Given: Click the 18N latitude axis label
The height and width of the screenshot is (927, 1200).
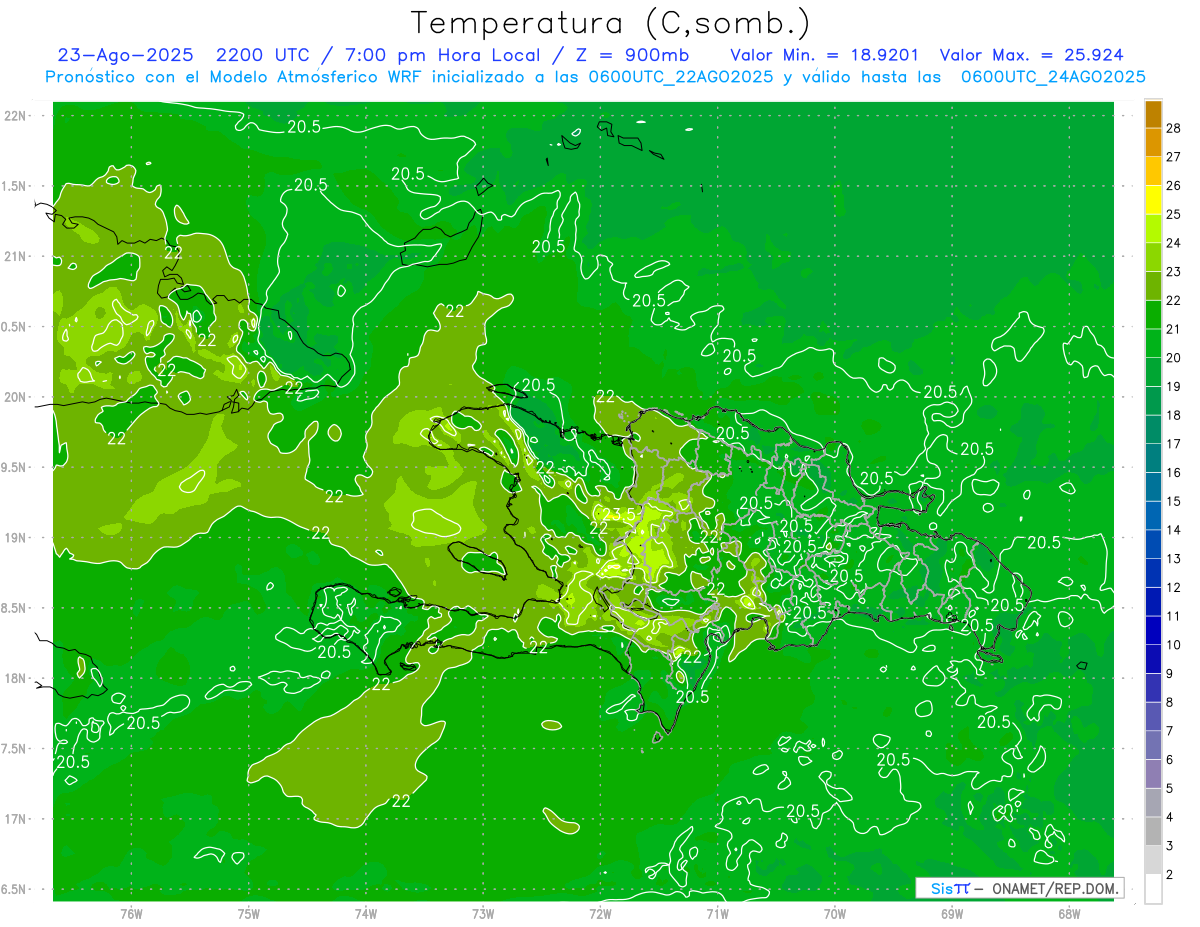Looking at the screenshot, I should coord(15,679).
